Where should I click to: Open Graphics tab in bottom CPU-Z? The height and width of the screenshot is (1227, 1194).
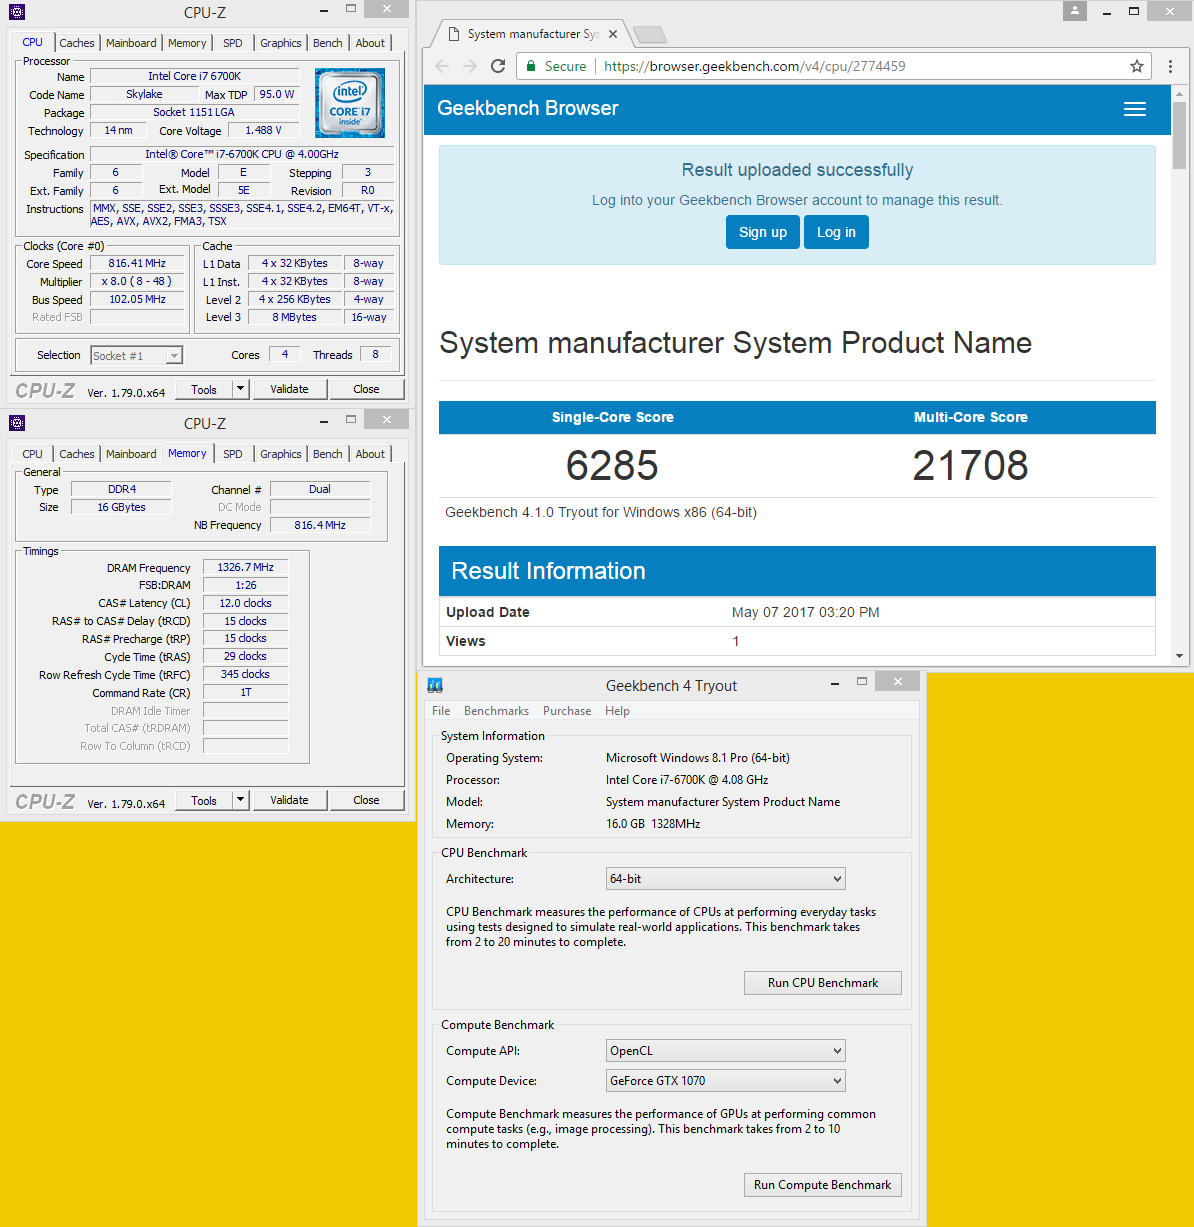[281, 454]
